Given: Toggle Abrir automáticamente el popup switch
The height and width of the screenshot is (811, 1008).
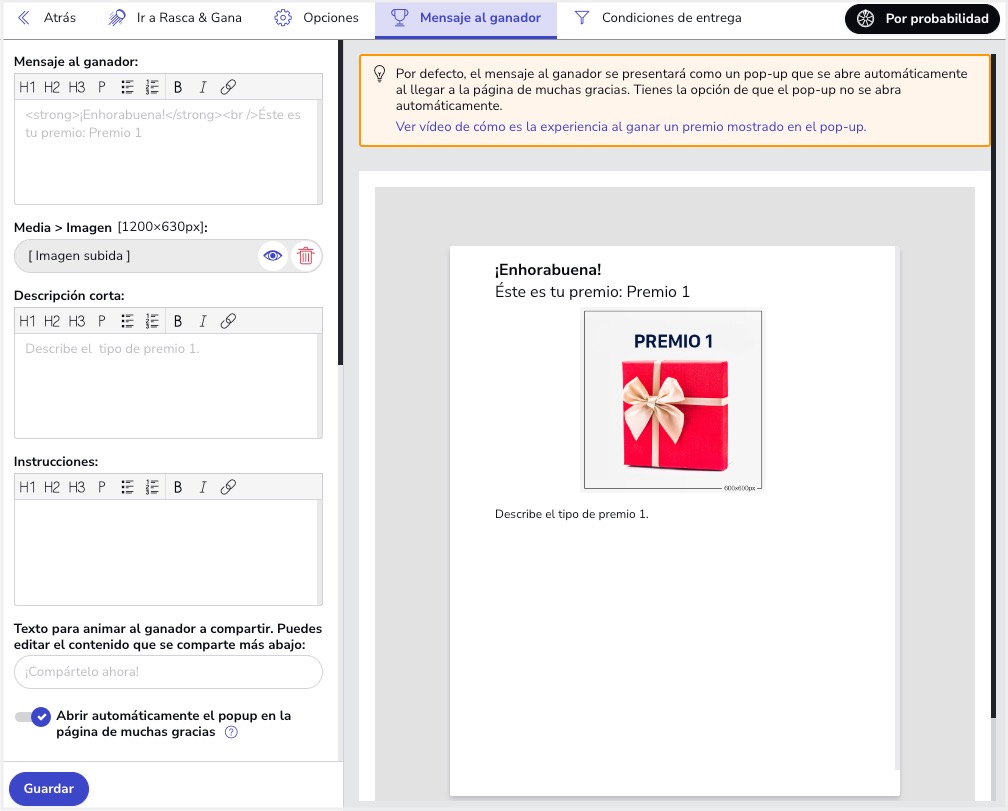Looking at the screenshot, I should [x=32, y=717].
